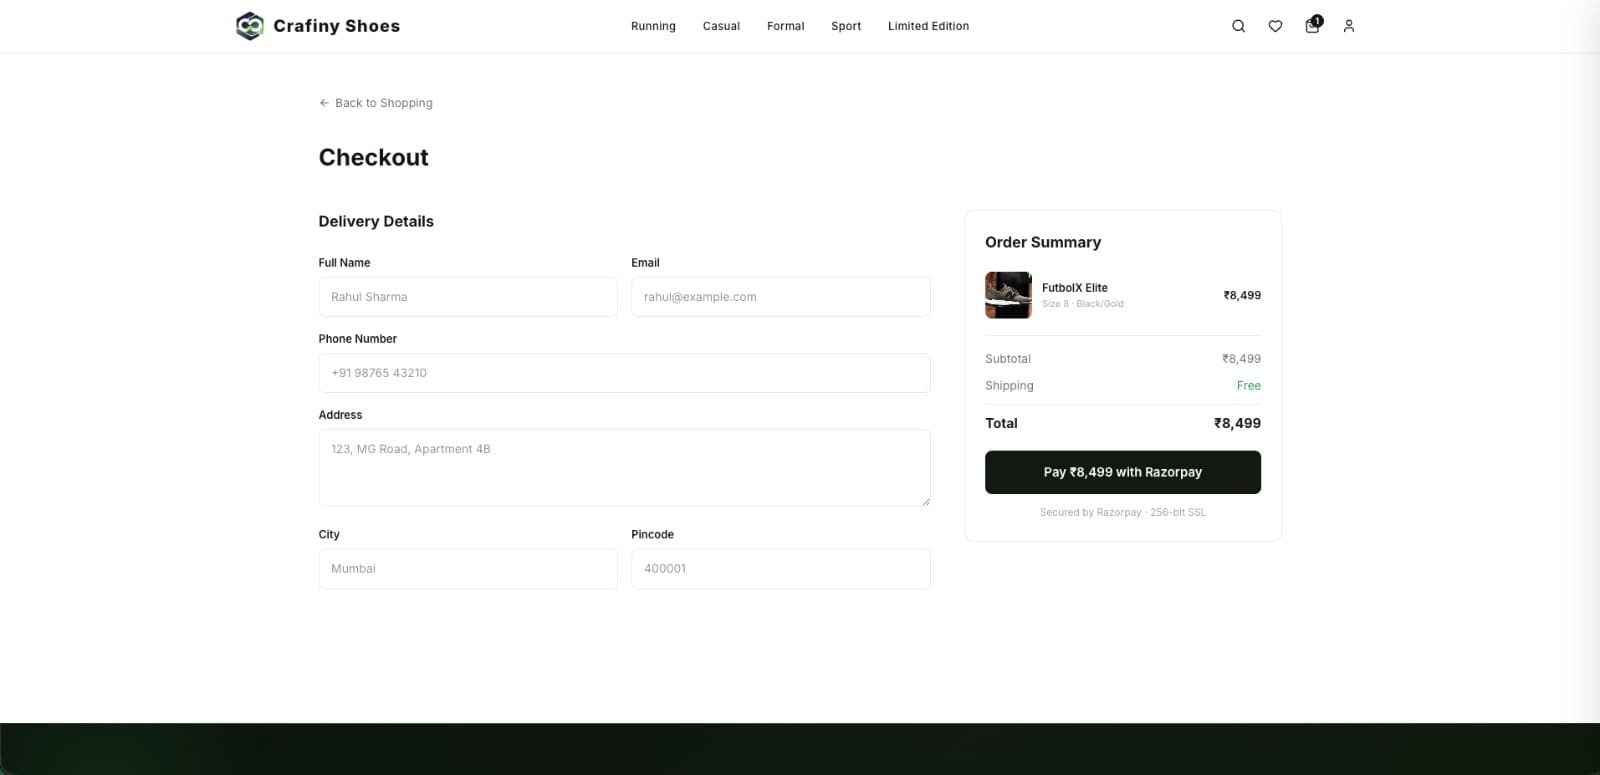1600x775 pixels.
Task: Go to the Formal category
Action: pyautogui.click(x=785, y=26)
